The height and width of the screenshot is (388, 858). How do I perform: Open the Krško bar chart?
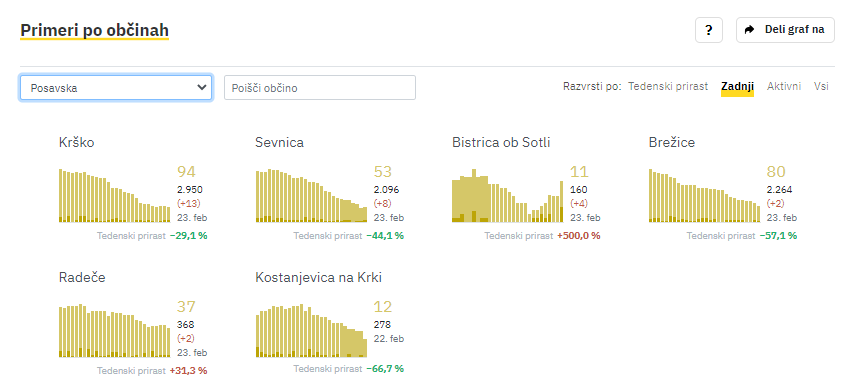[x=114, y=195]
